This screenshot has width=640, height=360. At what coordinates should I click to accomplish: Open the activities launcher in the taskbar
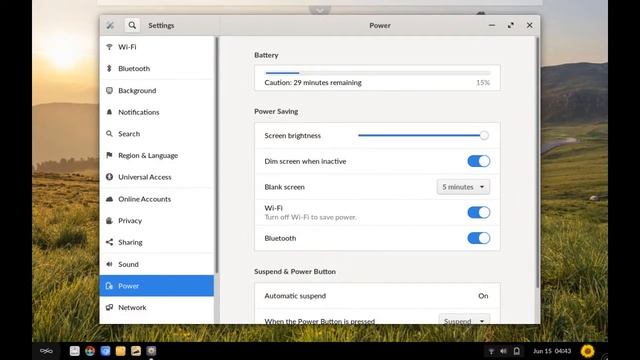[46, 351]
